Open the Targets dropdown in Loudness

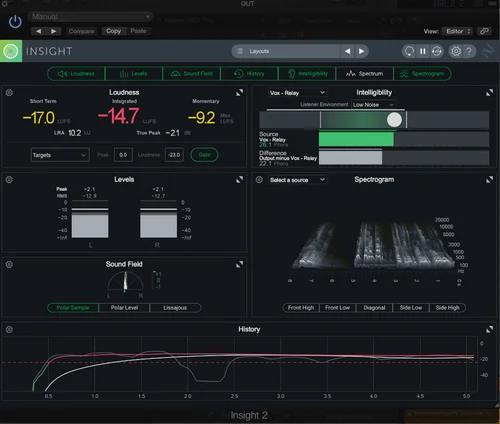tap(60, 155)
